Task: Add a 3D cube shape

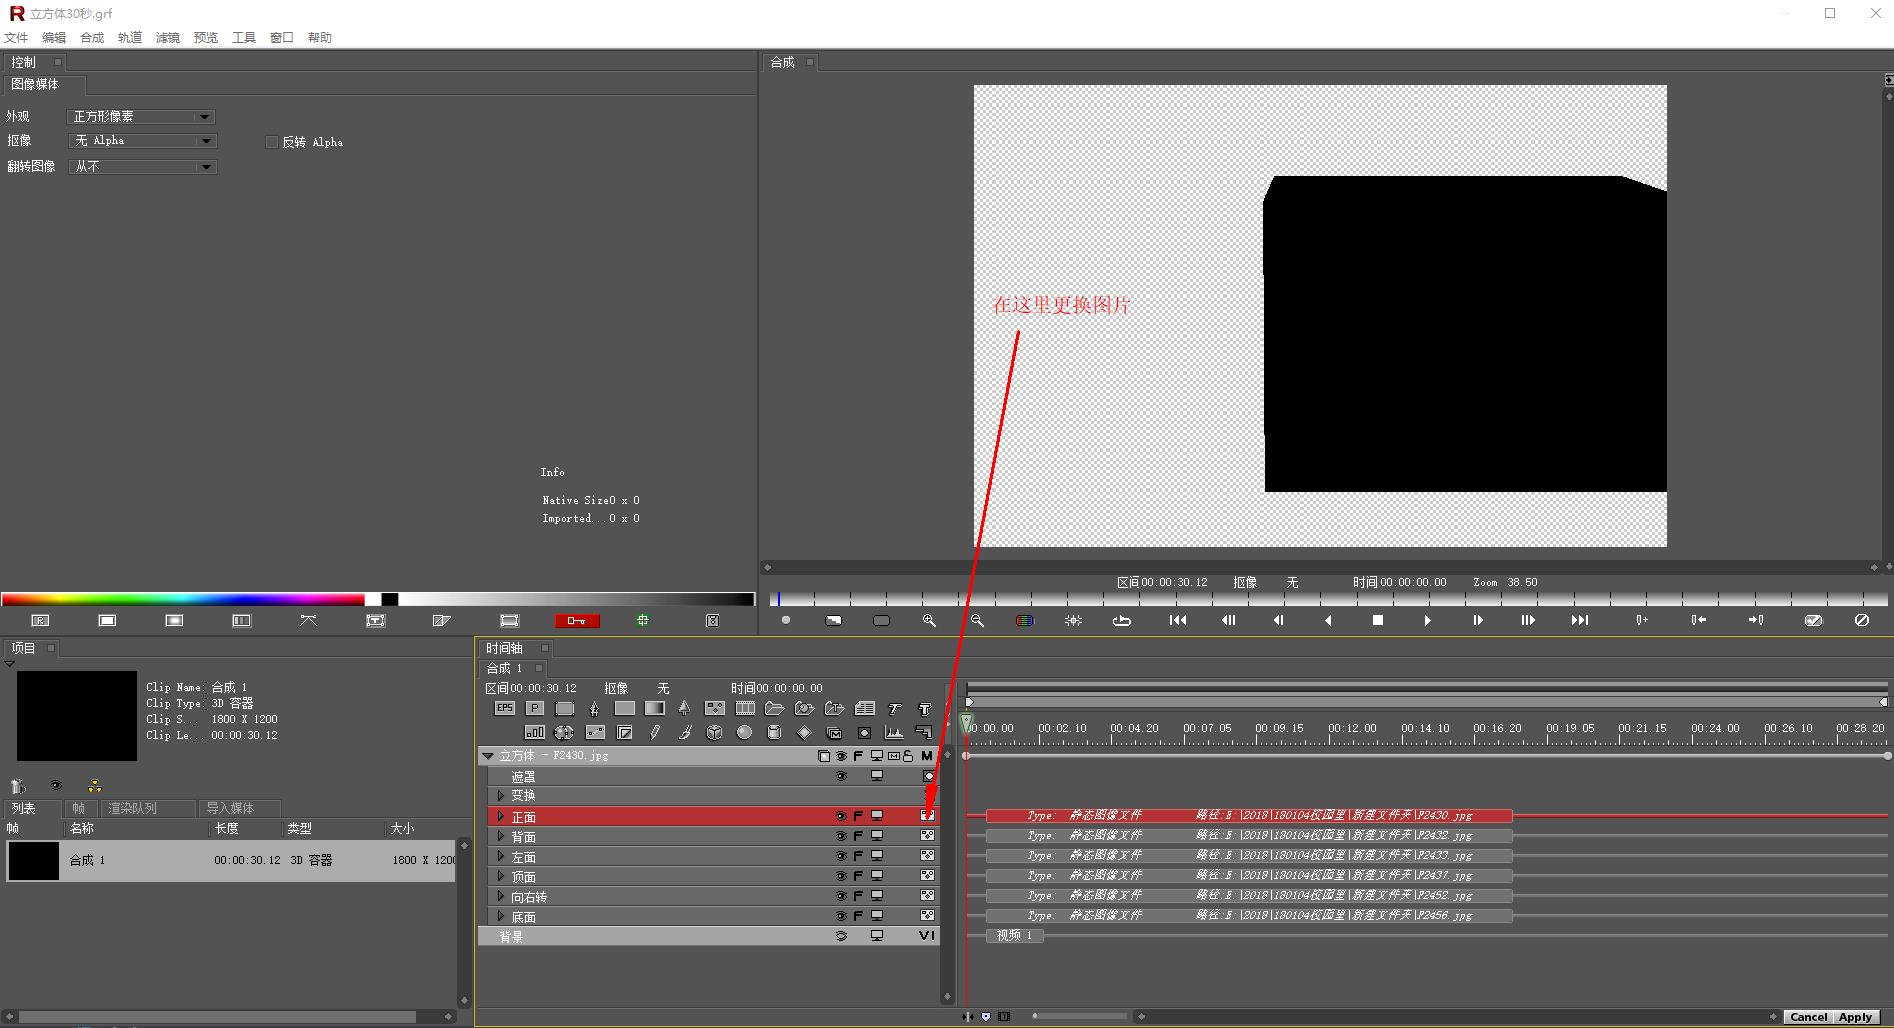Action: coord(714,733)
